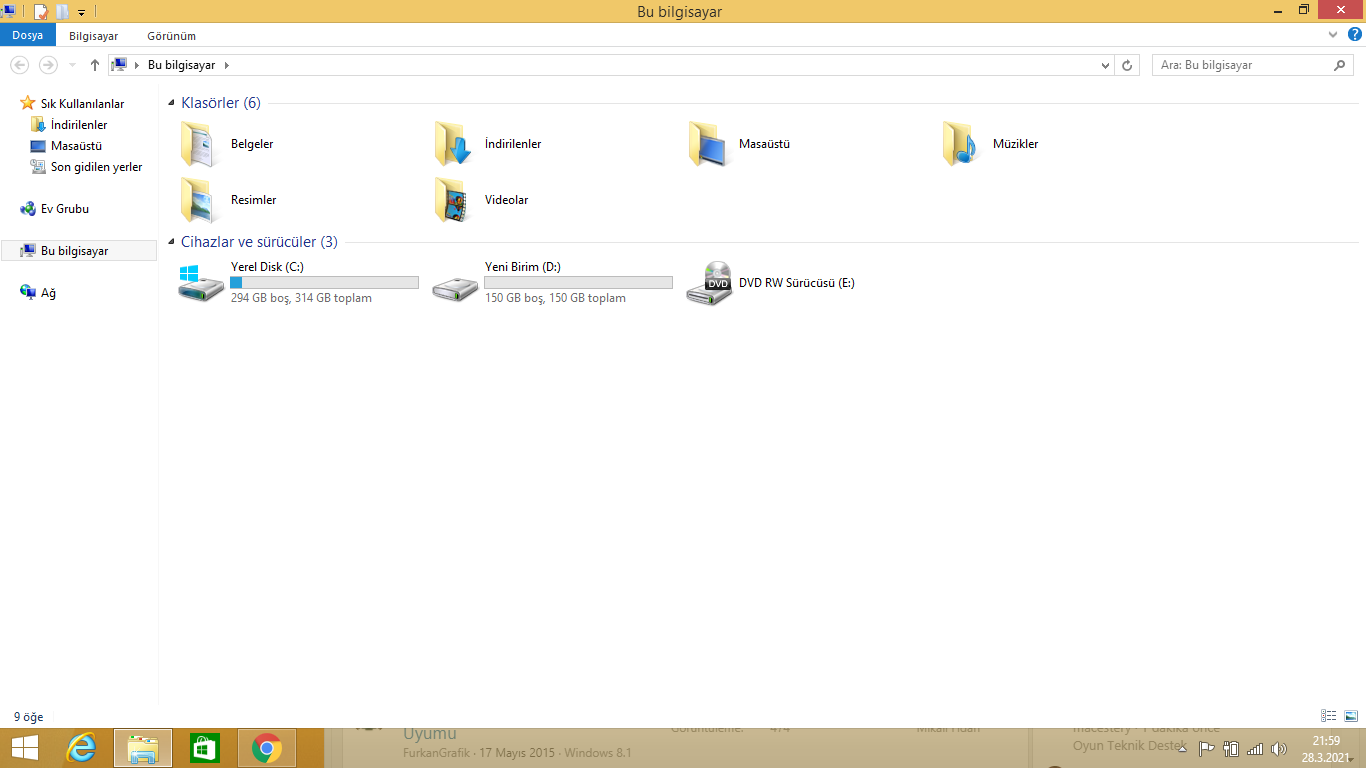The width and height of the screenshot is (1366, 768).
Task: Click the '150 GB boş, 150 GB toplam' text
Action: (x=555, y=298)
